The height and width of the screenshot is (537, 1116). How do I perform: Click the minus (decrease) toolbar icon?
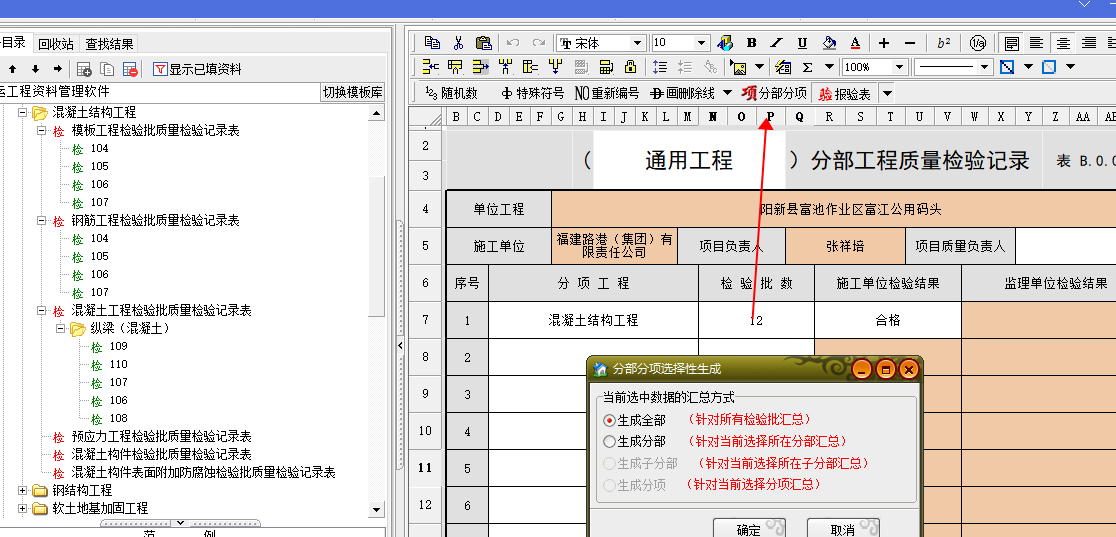[x=910, y=43]
